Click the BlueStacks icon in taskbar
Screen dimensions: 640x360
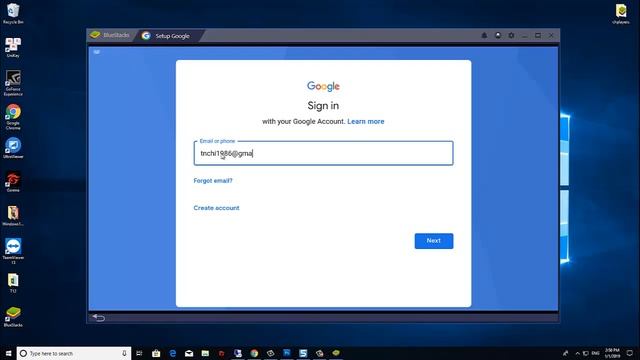(336, 353)
